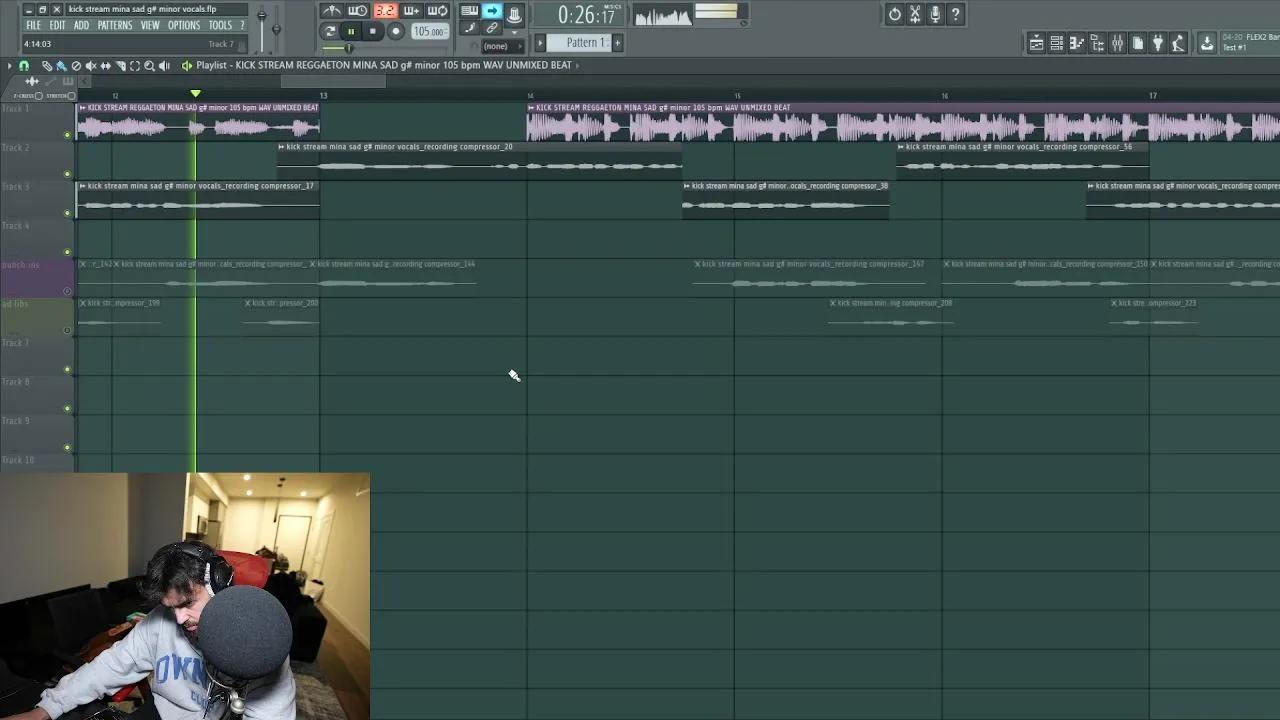
Task: Click the download content library icon
Action: point(1207,43)
